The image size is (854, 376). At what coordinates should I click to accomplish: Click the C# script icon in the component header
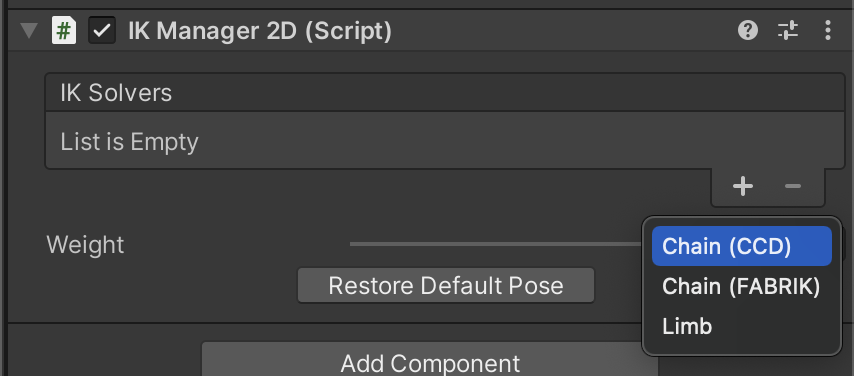click(63, 31)
